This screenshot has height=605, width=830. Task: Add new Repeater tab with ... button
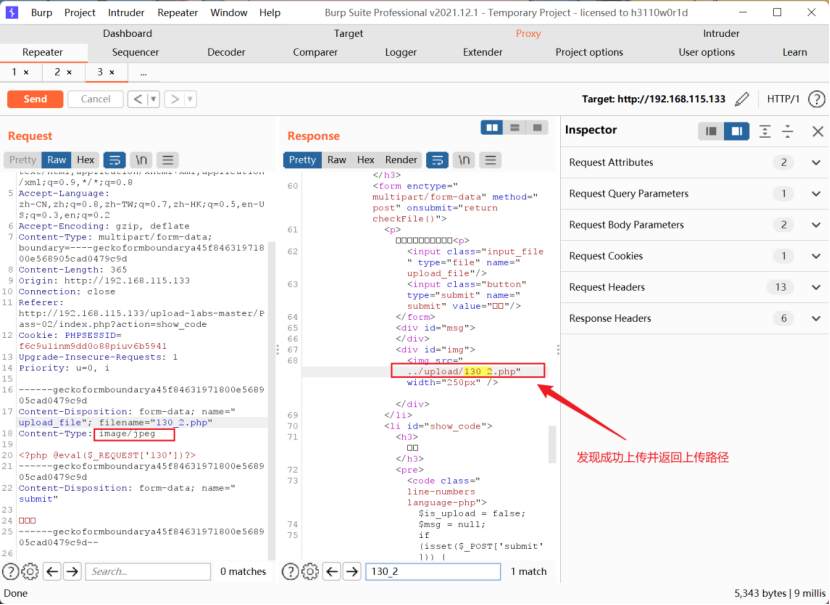point(143,73)
